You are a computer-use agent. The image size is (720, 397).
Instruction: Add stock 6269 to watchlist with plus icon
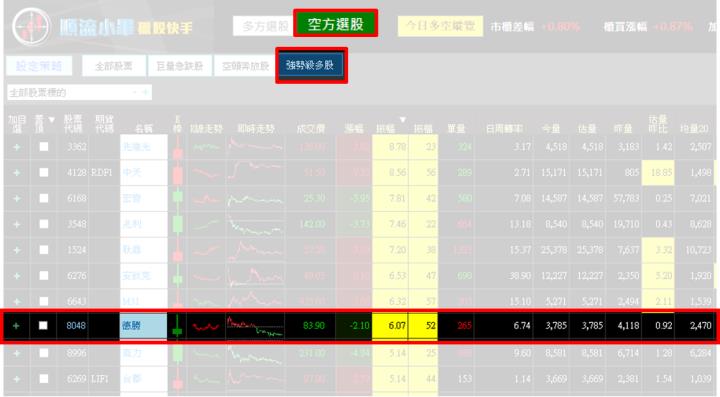click(17, 379)
